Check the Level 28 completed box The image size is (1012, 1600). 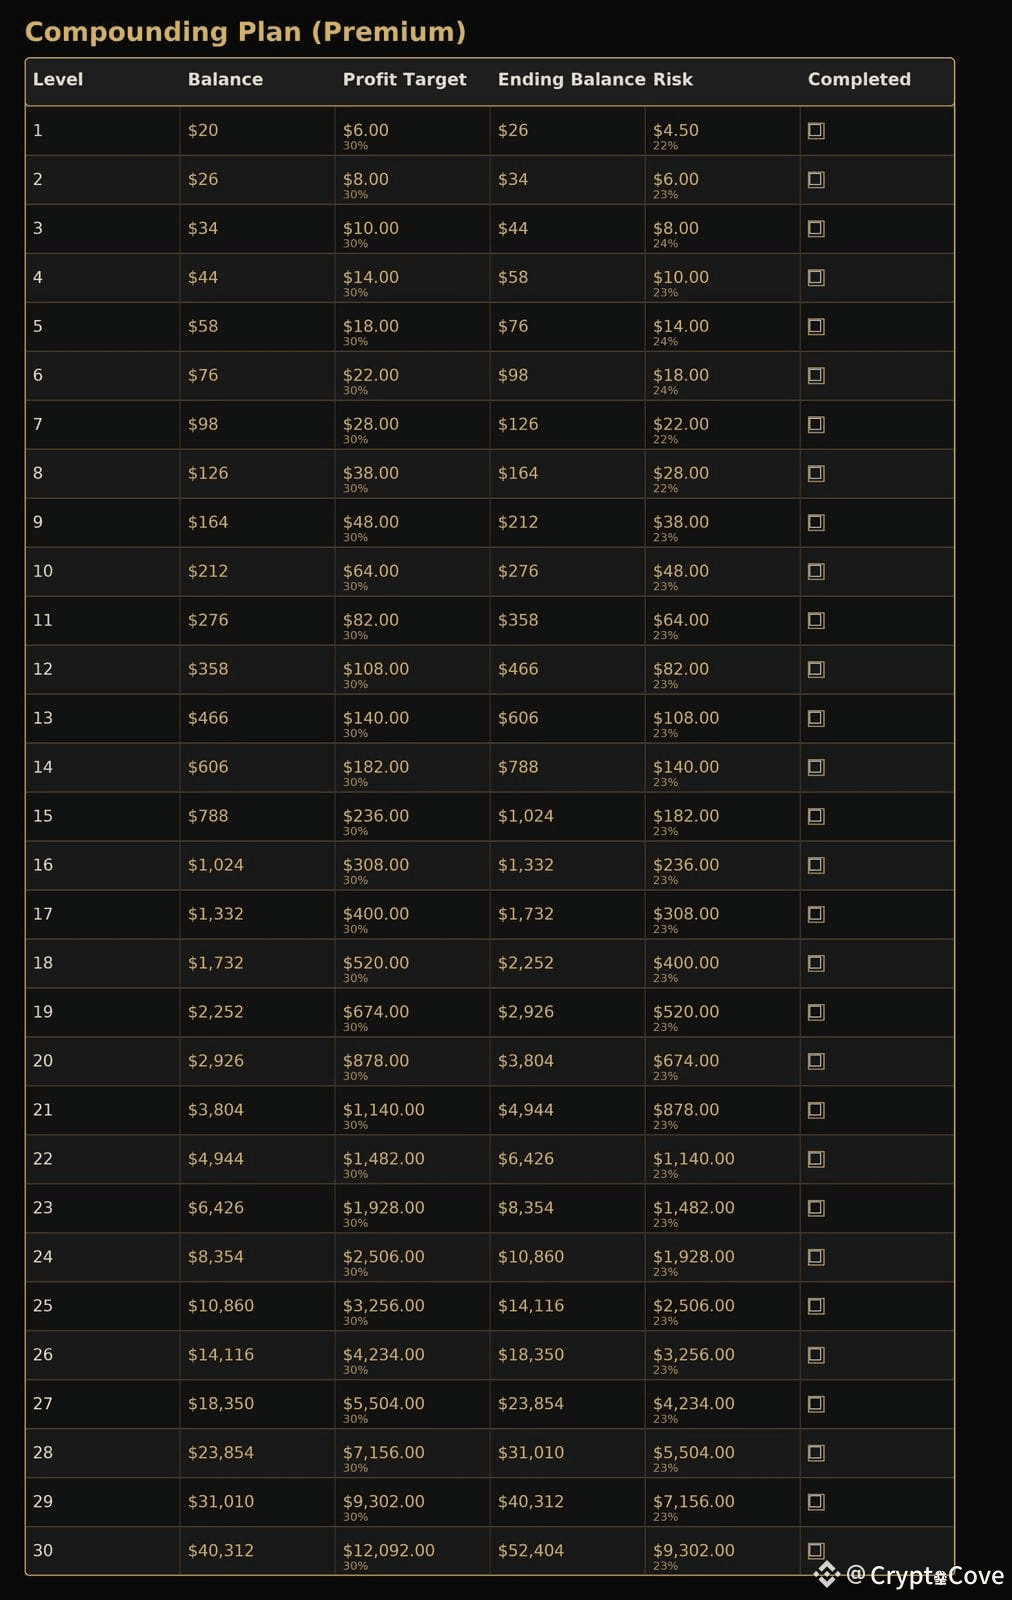(x=816, y=1454)
